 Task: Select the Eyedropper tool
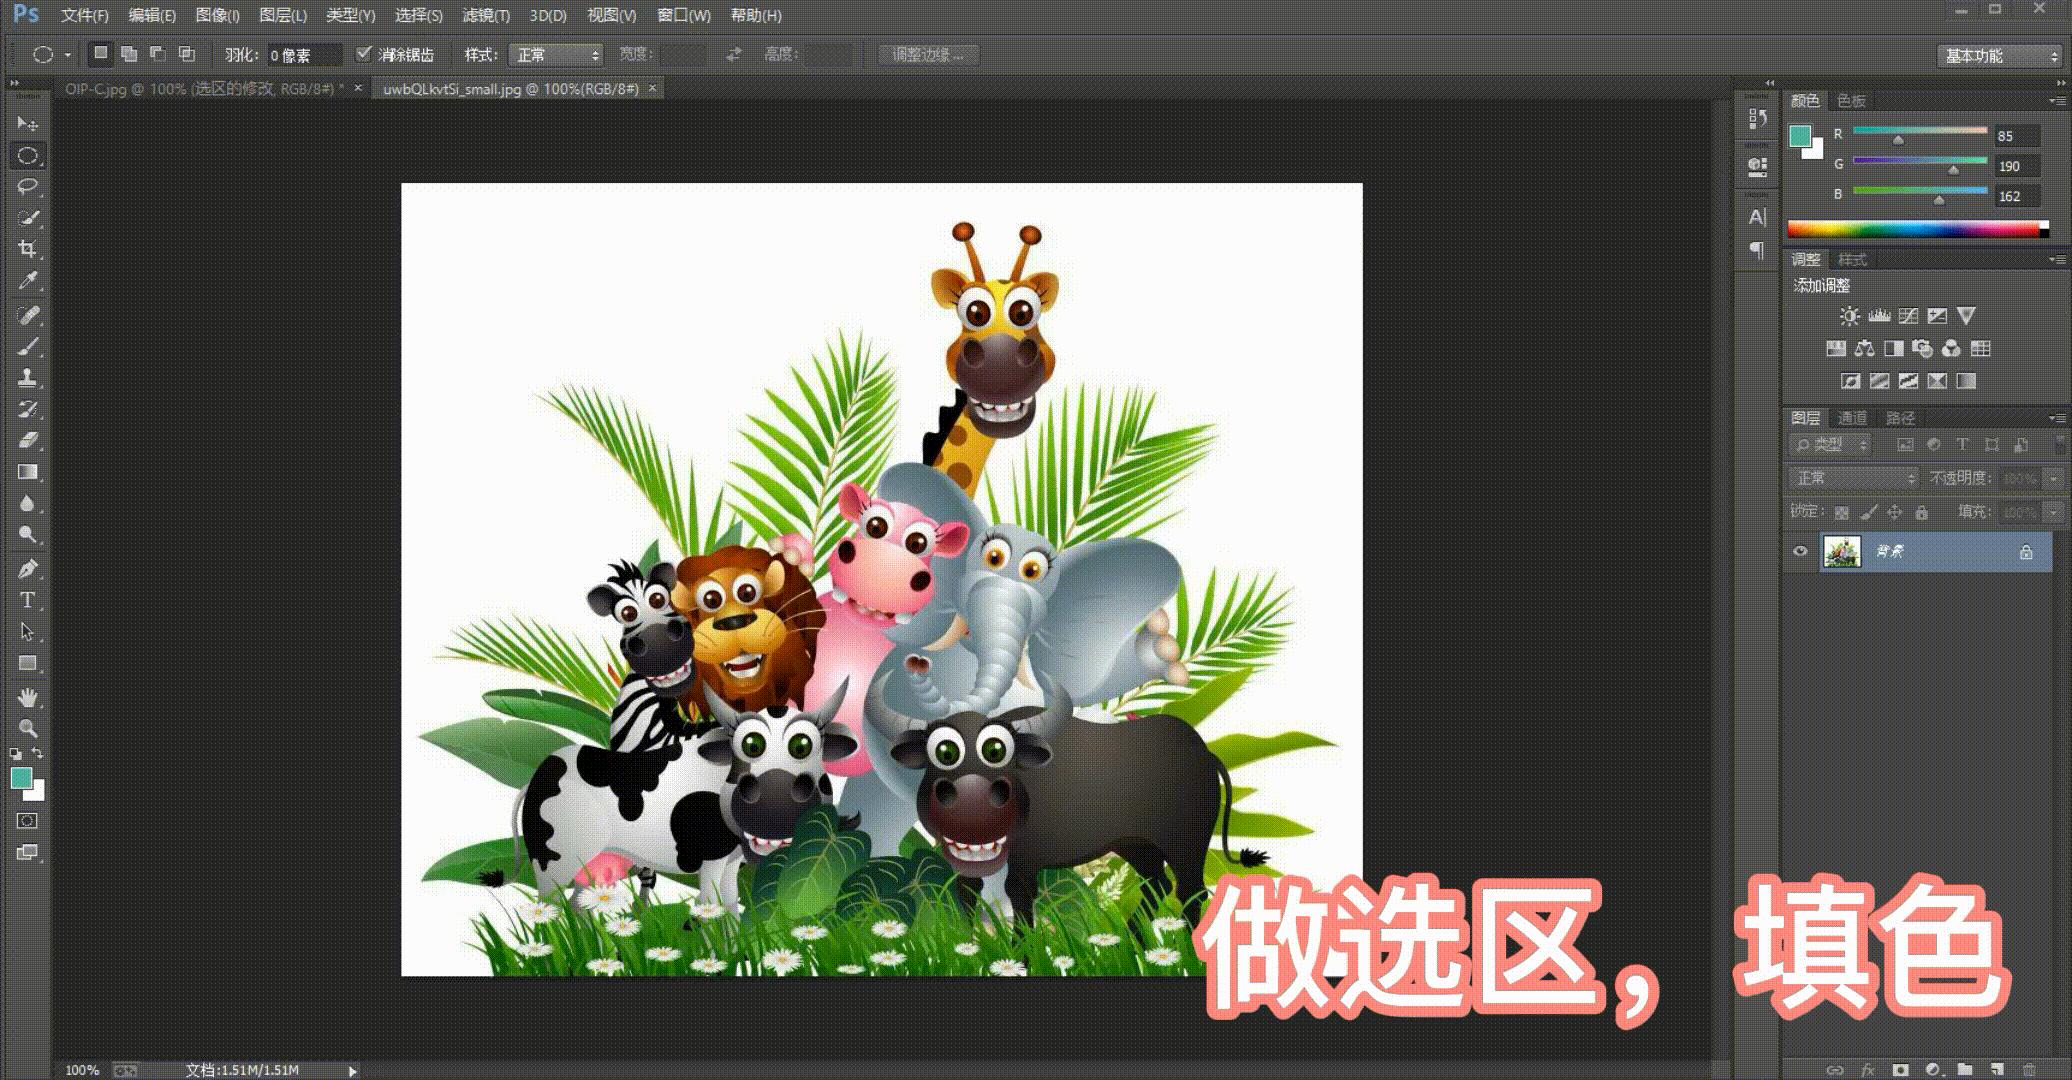pos(27,281)
